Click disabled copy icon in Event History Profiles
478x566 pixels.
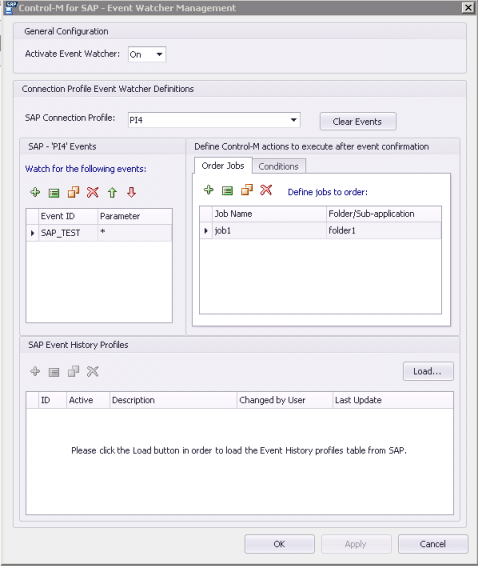[x=73, y=371]
